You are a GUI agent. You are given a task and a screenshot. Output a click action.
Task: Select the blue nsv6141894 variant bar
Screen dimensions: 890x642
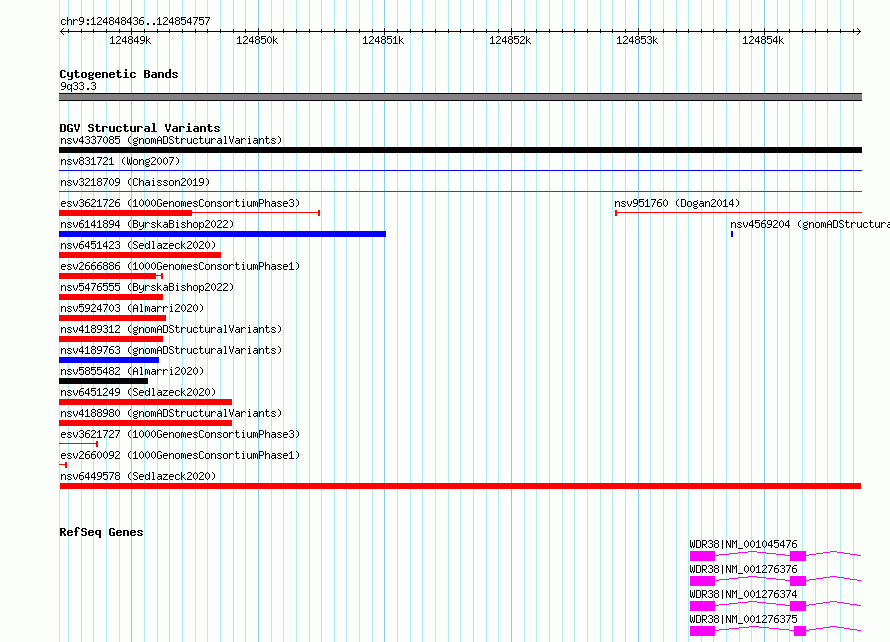(x=222, y=234)
